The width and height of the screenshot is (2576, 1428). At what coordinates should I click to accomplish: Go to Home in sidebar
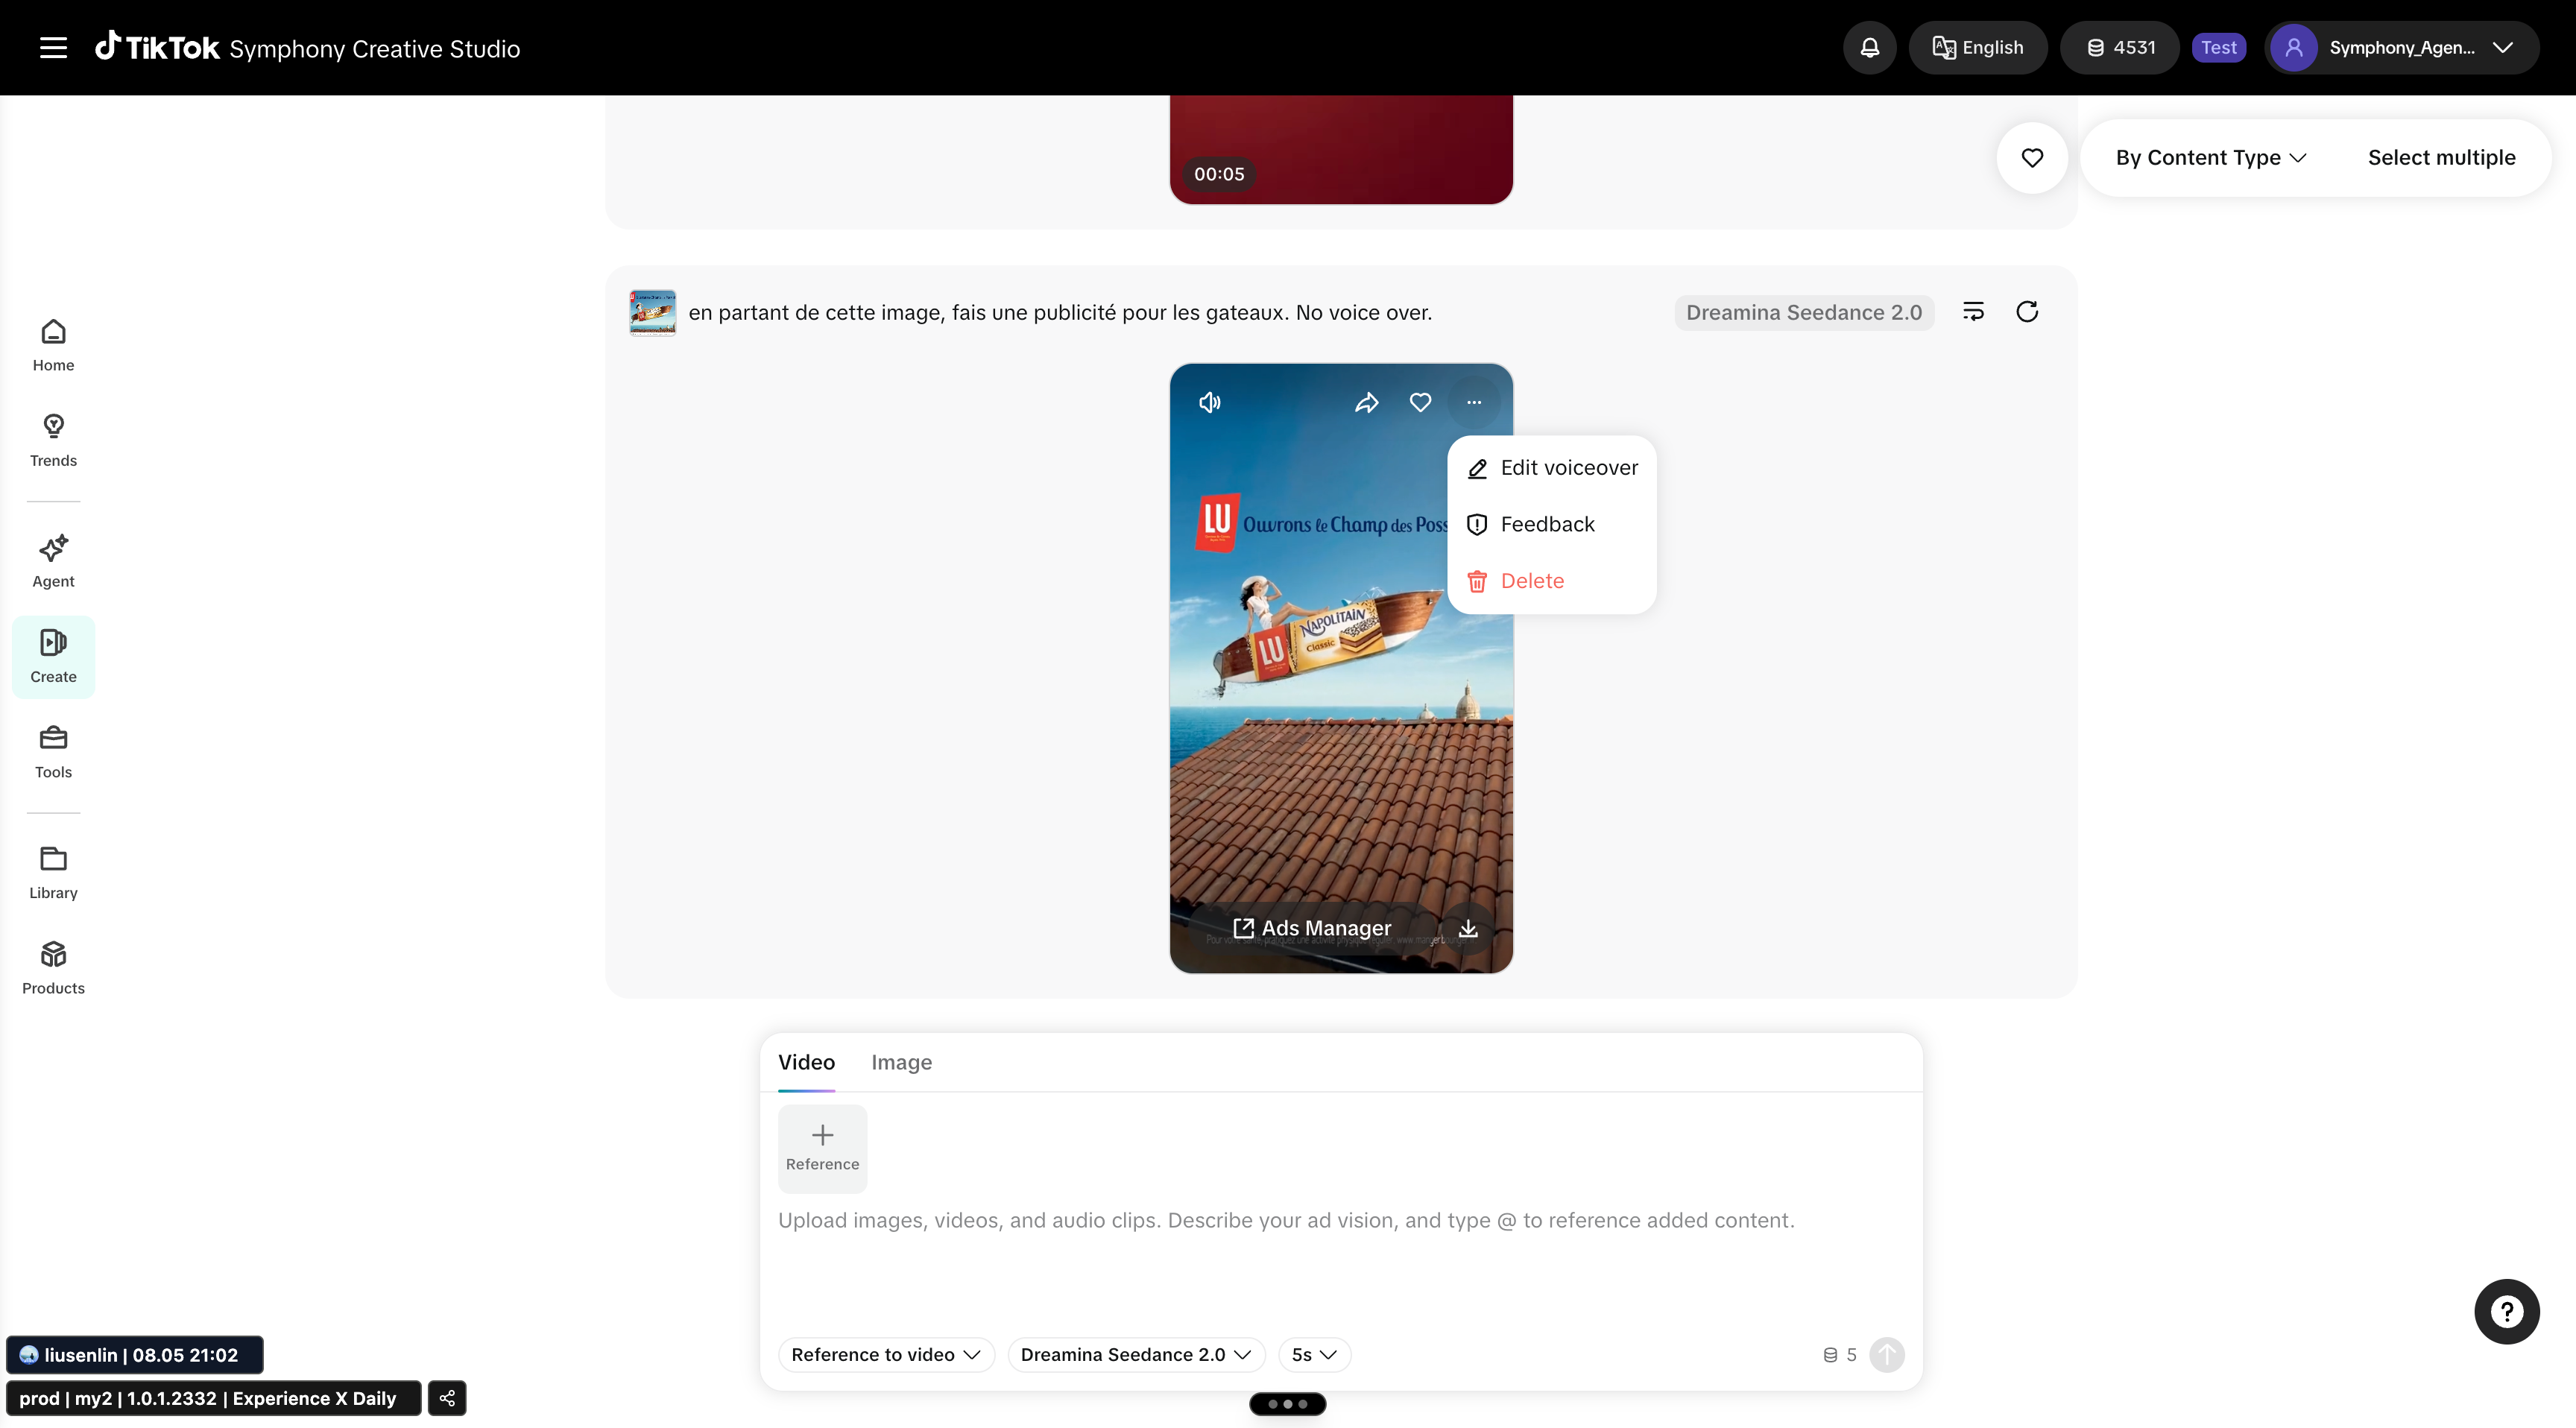[53, 346]
